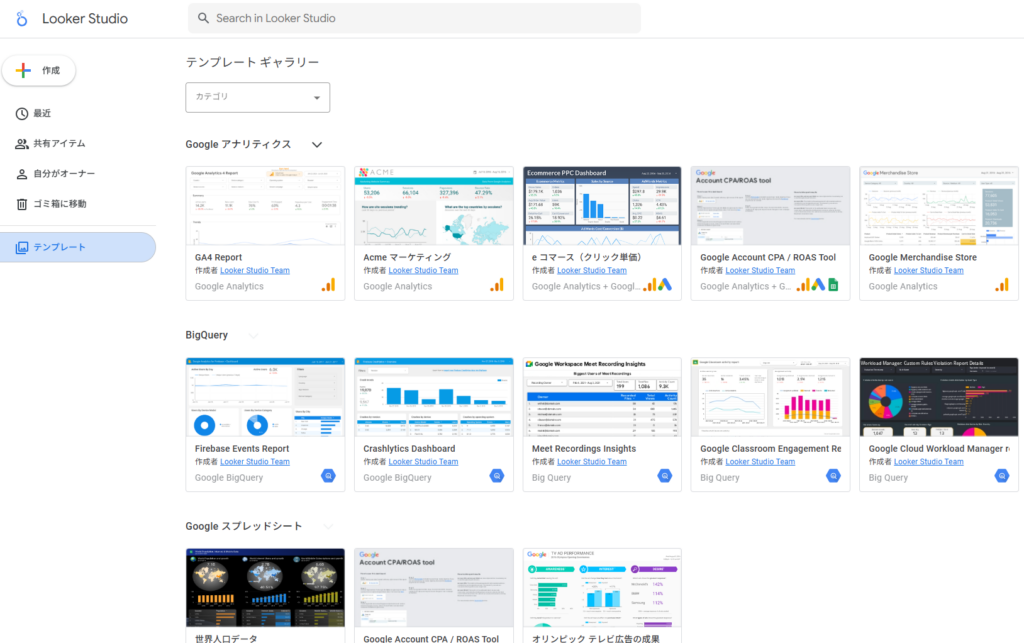Select 共有アイテム in the sidebar
1024x643 pixels.
[59, 143]
